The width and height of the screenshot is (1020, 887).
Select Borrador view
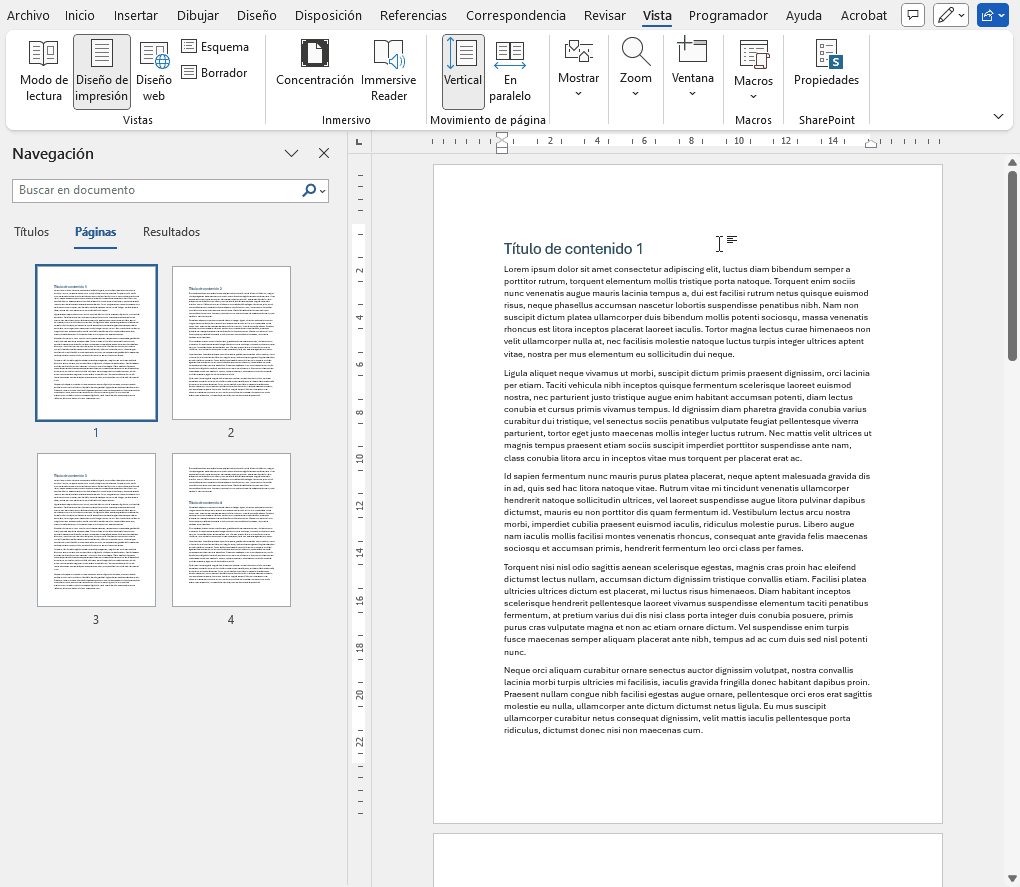pos(214,73)
